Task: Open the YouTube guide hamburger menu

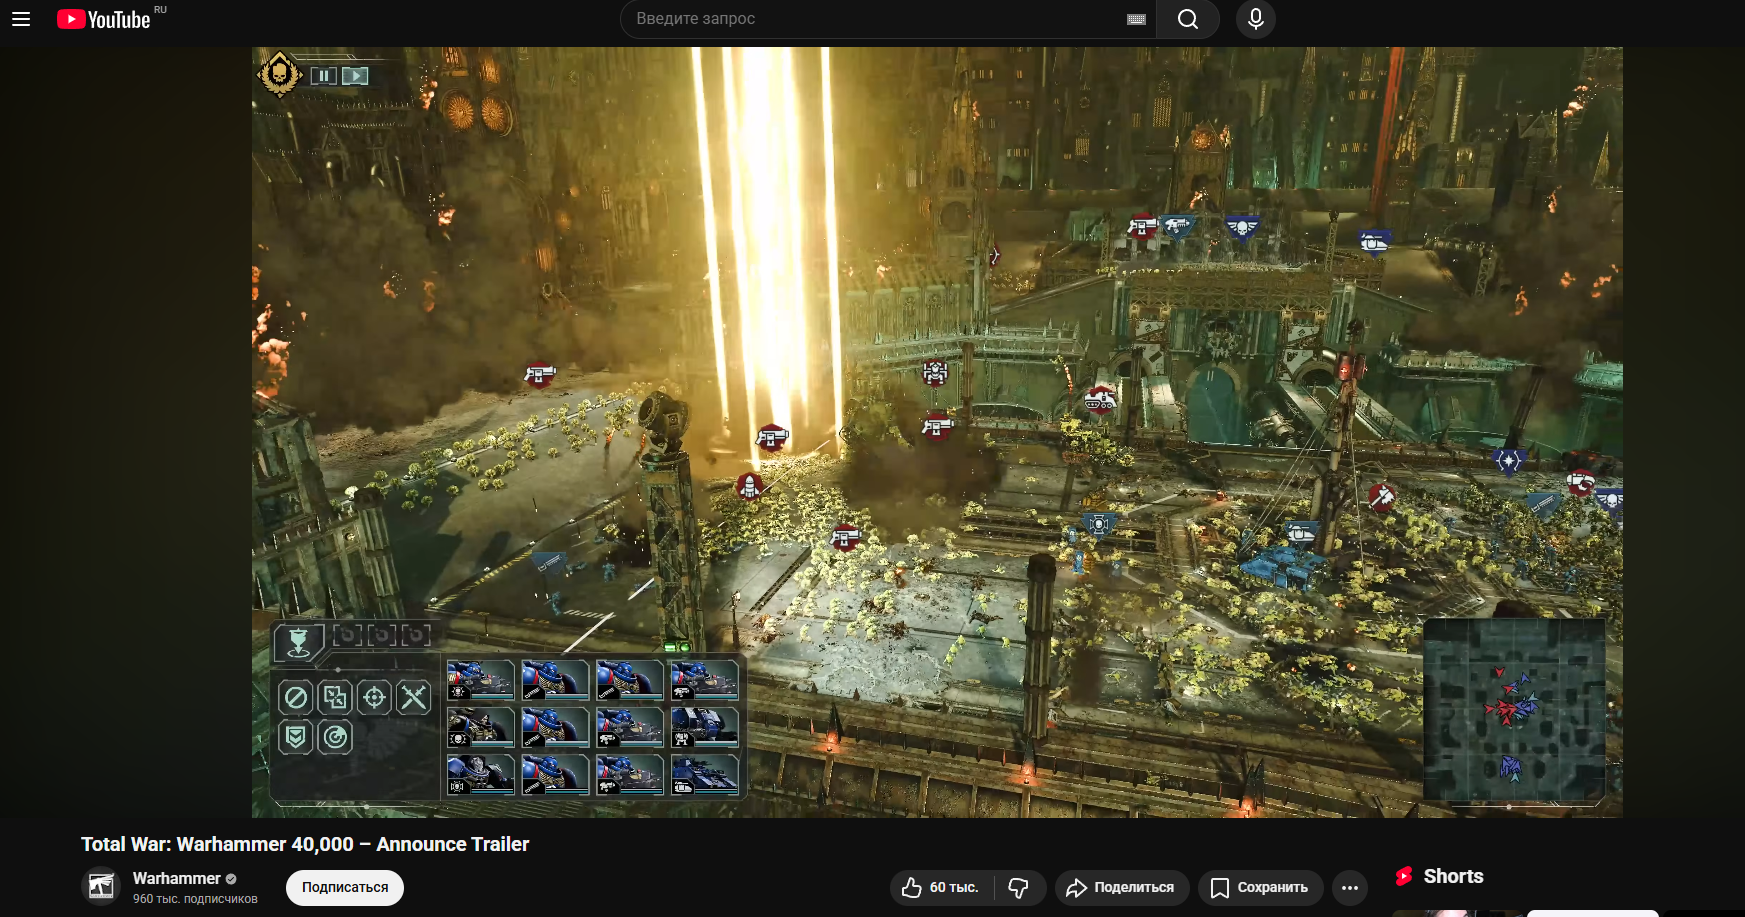Action: pos(21,19)
